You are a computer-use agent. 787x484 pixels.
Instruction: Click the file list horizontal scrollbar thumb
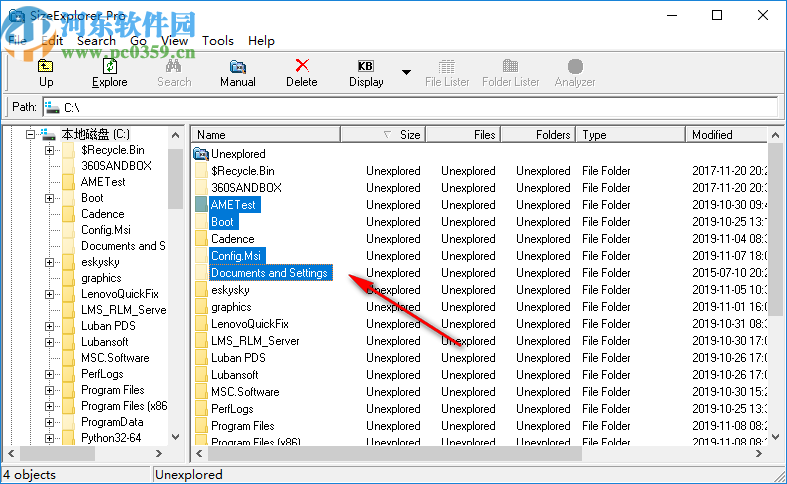pos(395,453)
